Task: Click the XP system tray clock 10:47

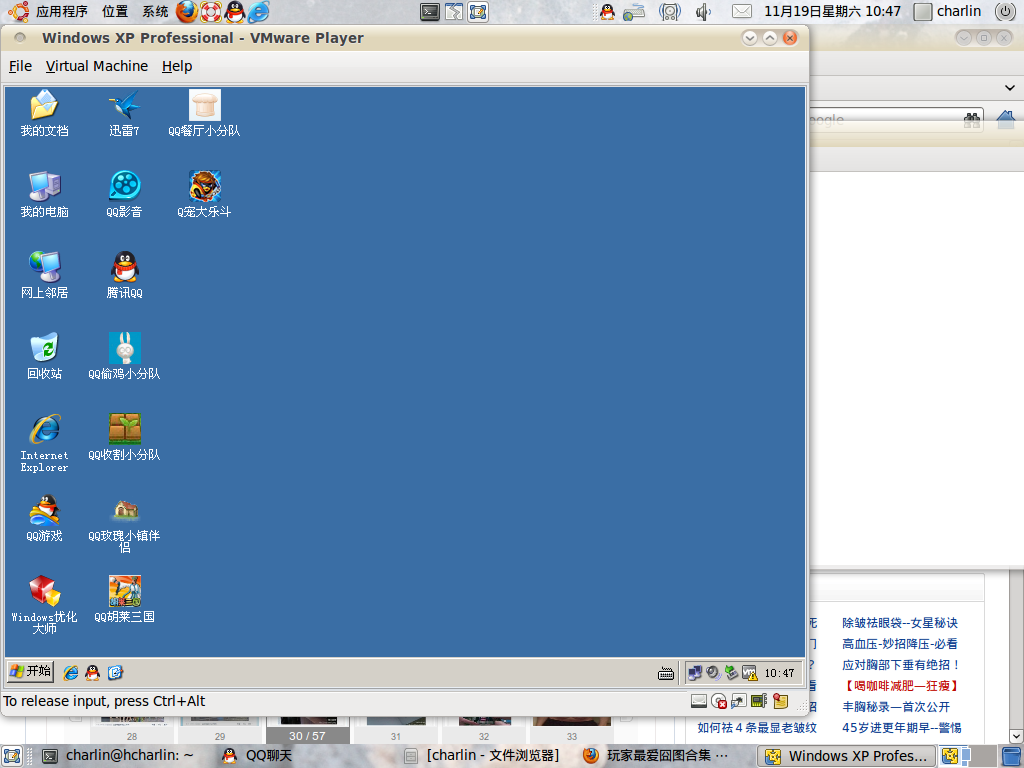Action: [779, 673]
